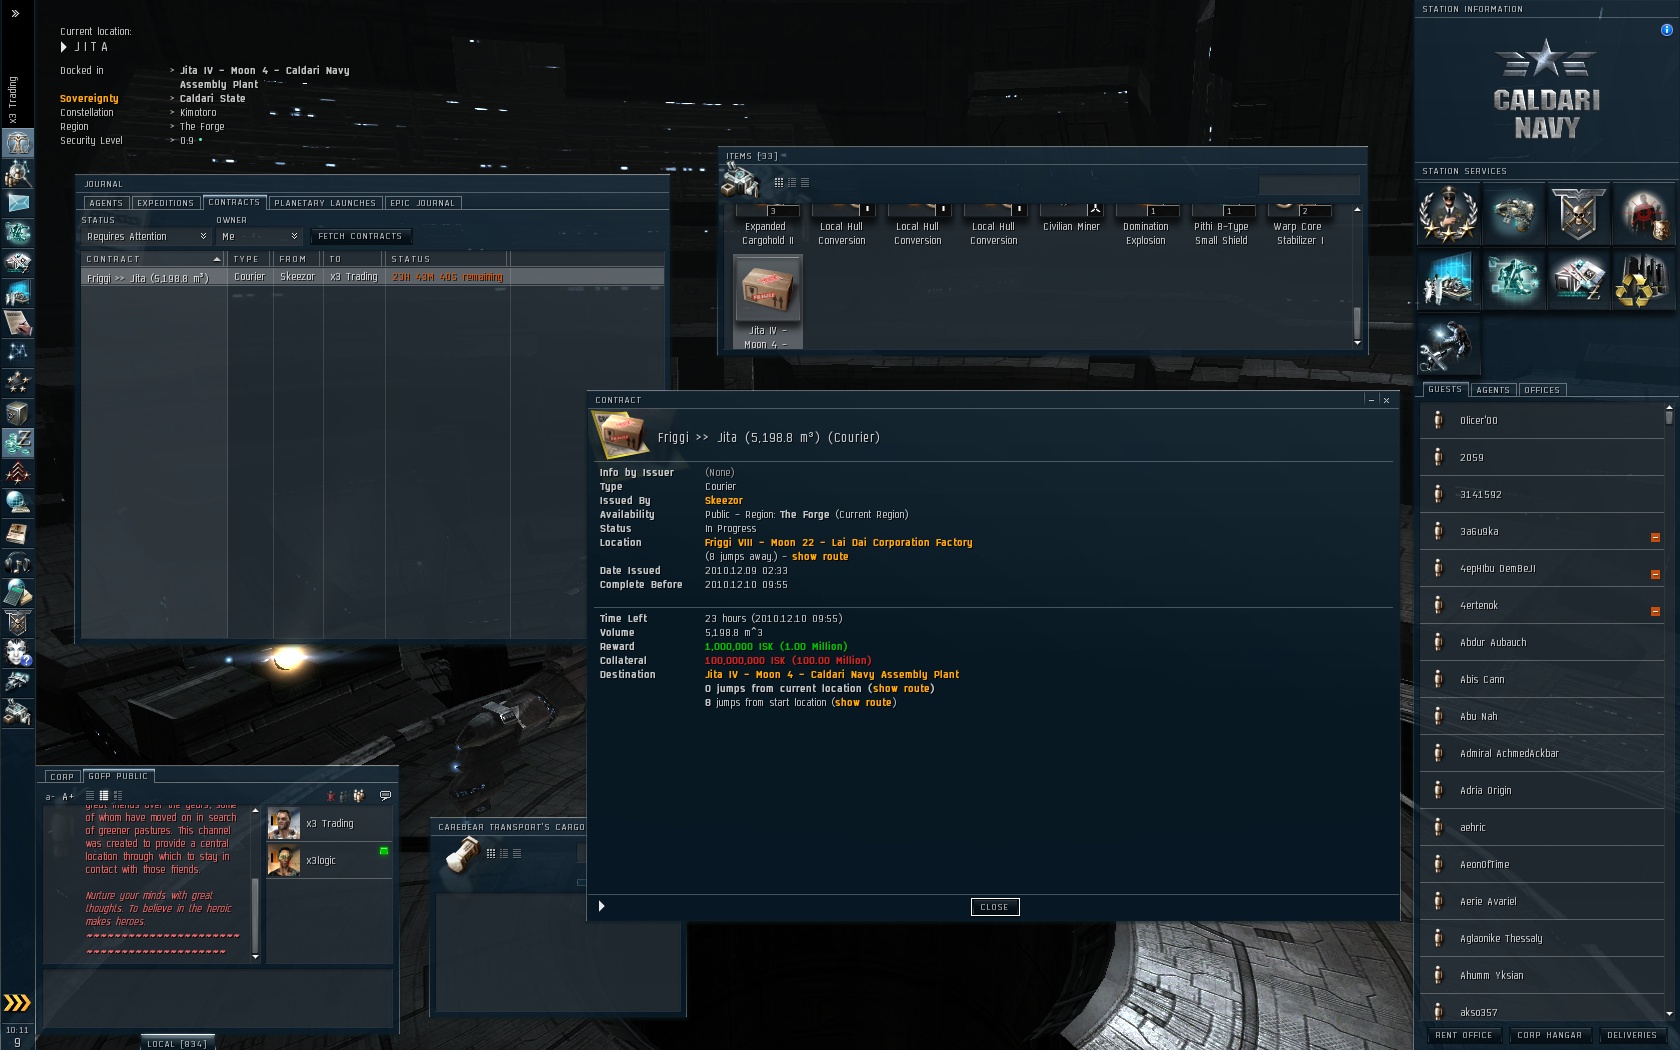Open the Jukebox headphones icon

(x=17, y=563)
